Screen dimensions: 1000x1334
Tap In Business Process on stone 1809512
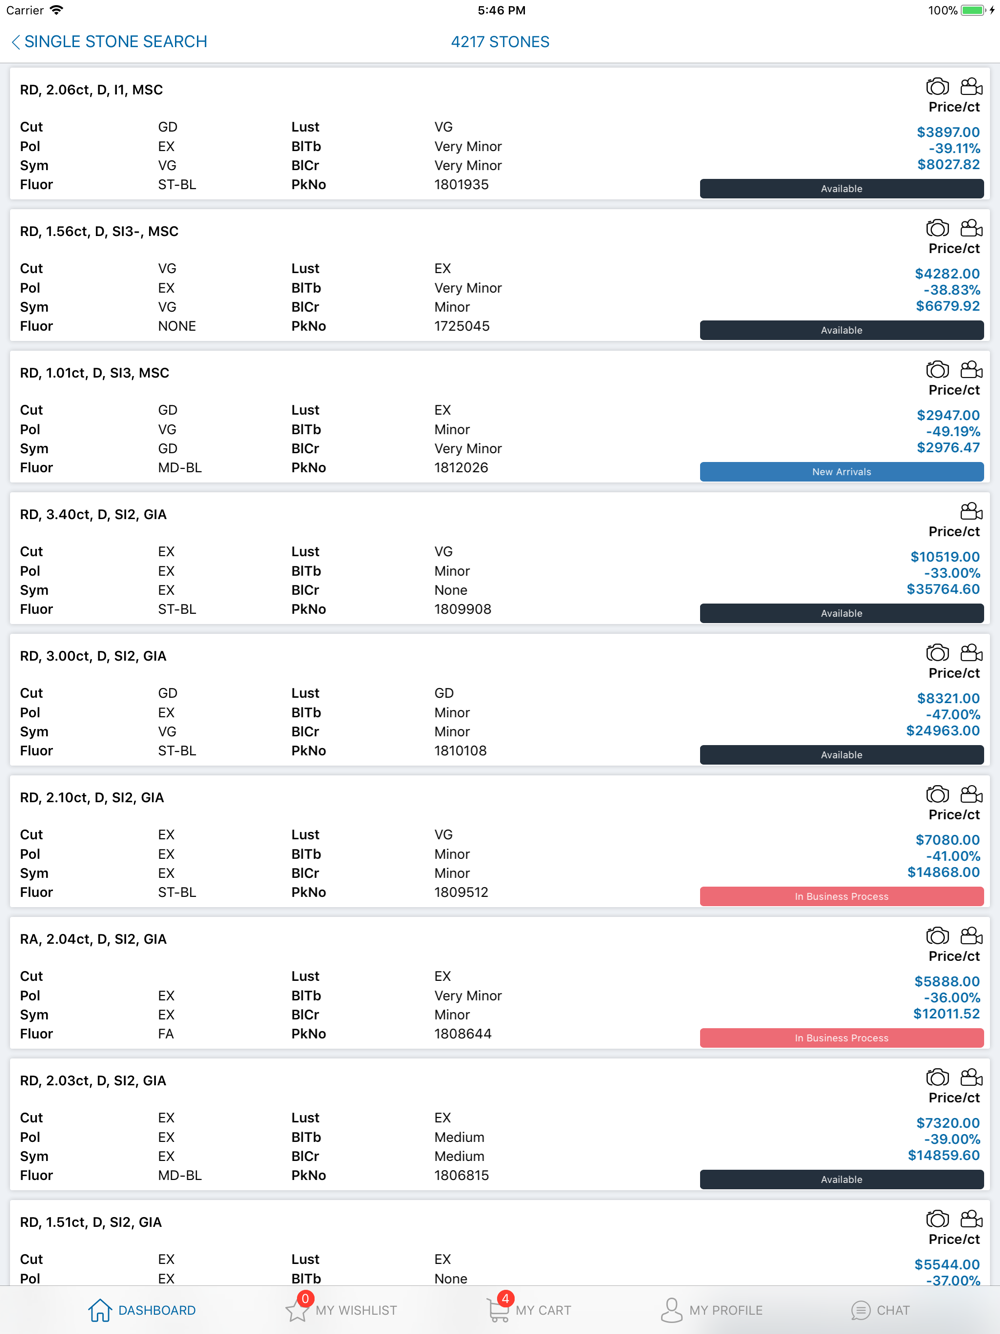coord(841,897)
